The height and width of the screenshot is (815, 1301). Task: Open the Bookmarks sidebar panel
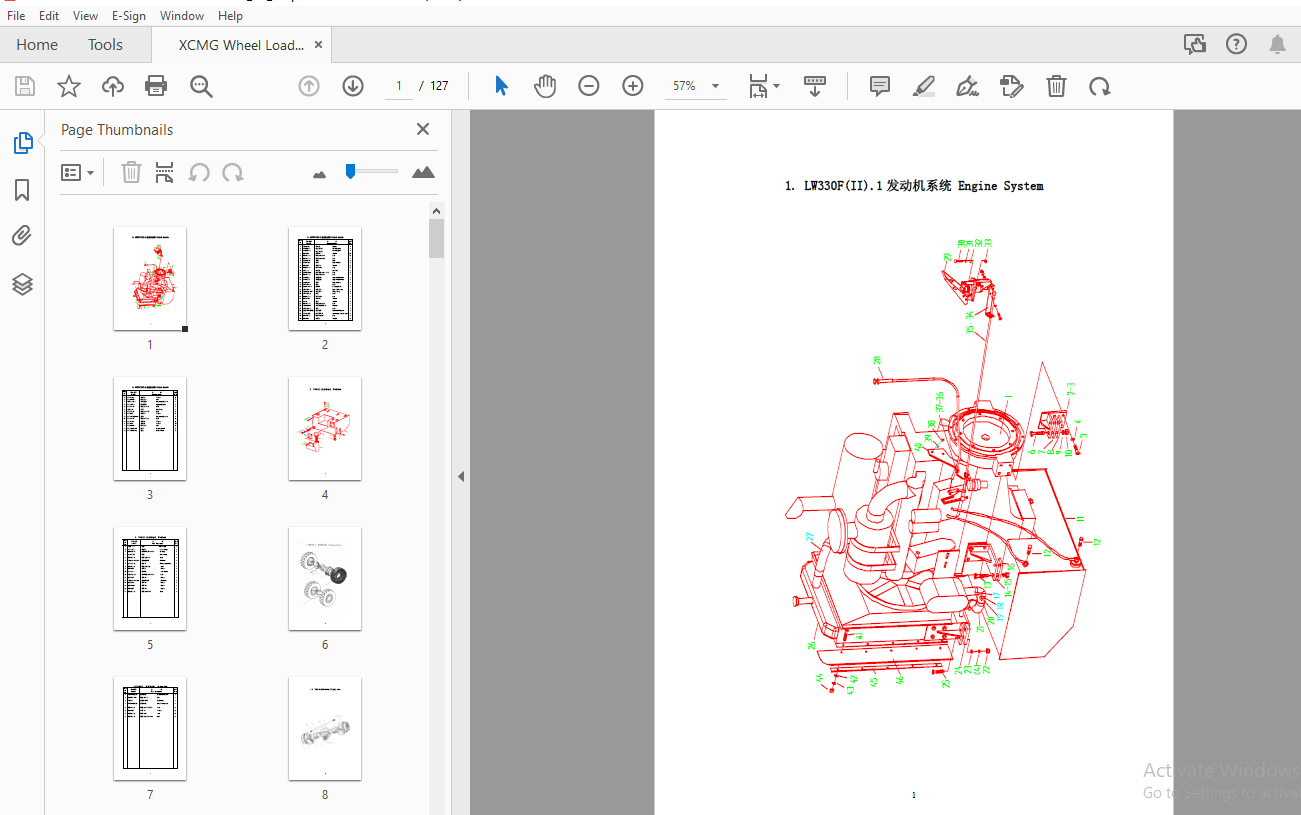(x=22, y=190)
